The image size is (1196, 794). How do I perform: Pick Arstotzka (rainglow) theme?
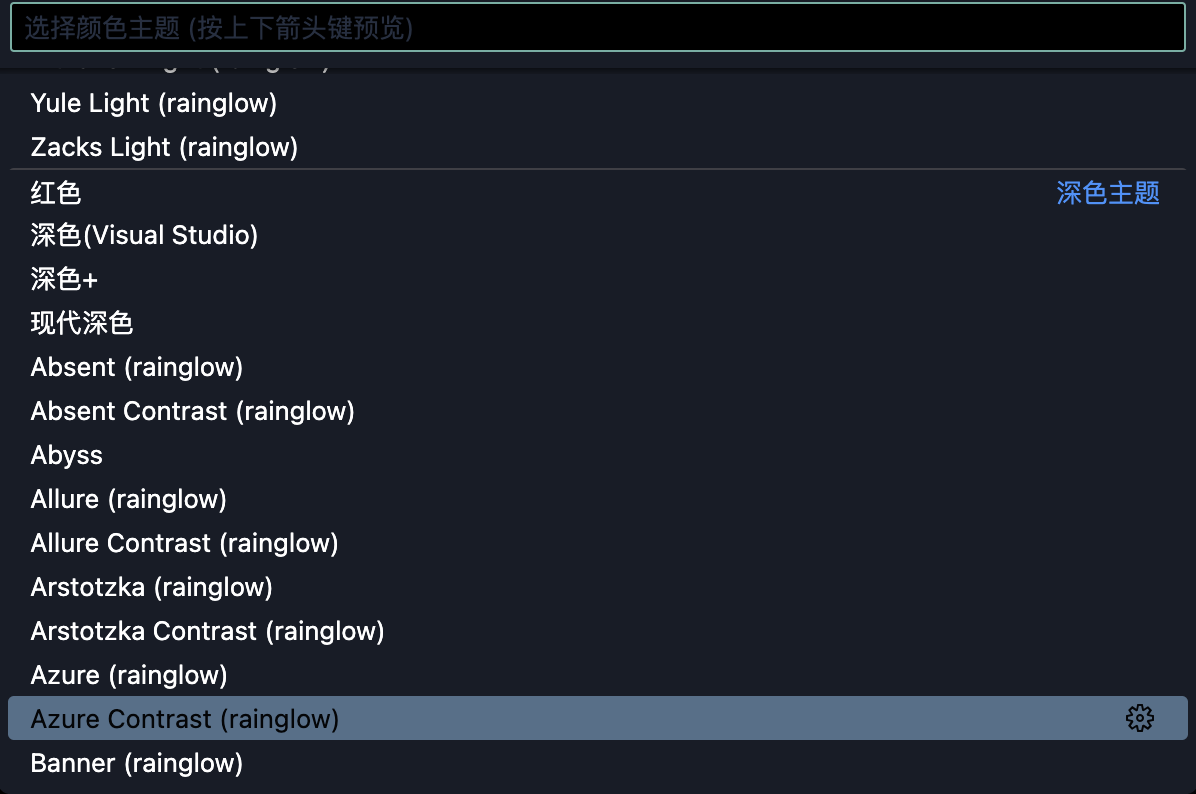tap(598, 587)
